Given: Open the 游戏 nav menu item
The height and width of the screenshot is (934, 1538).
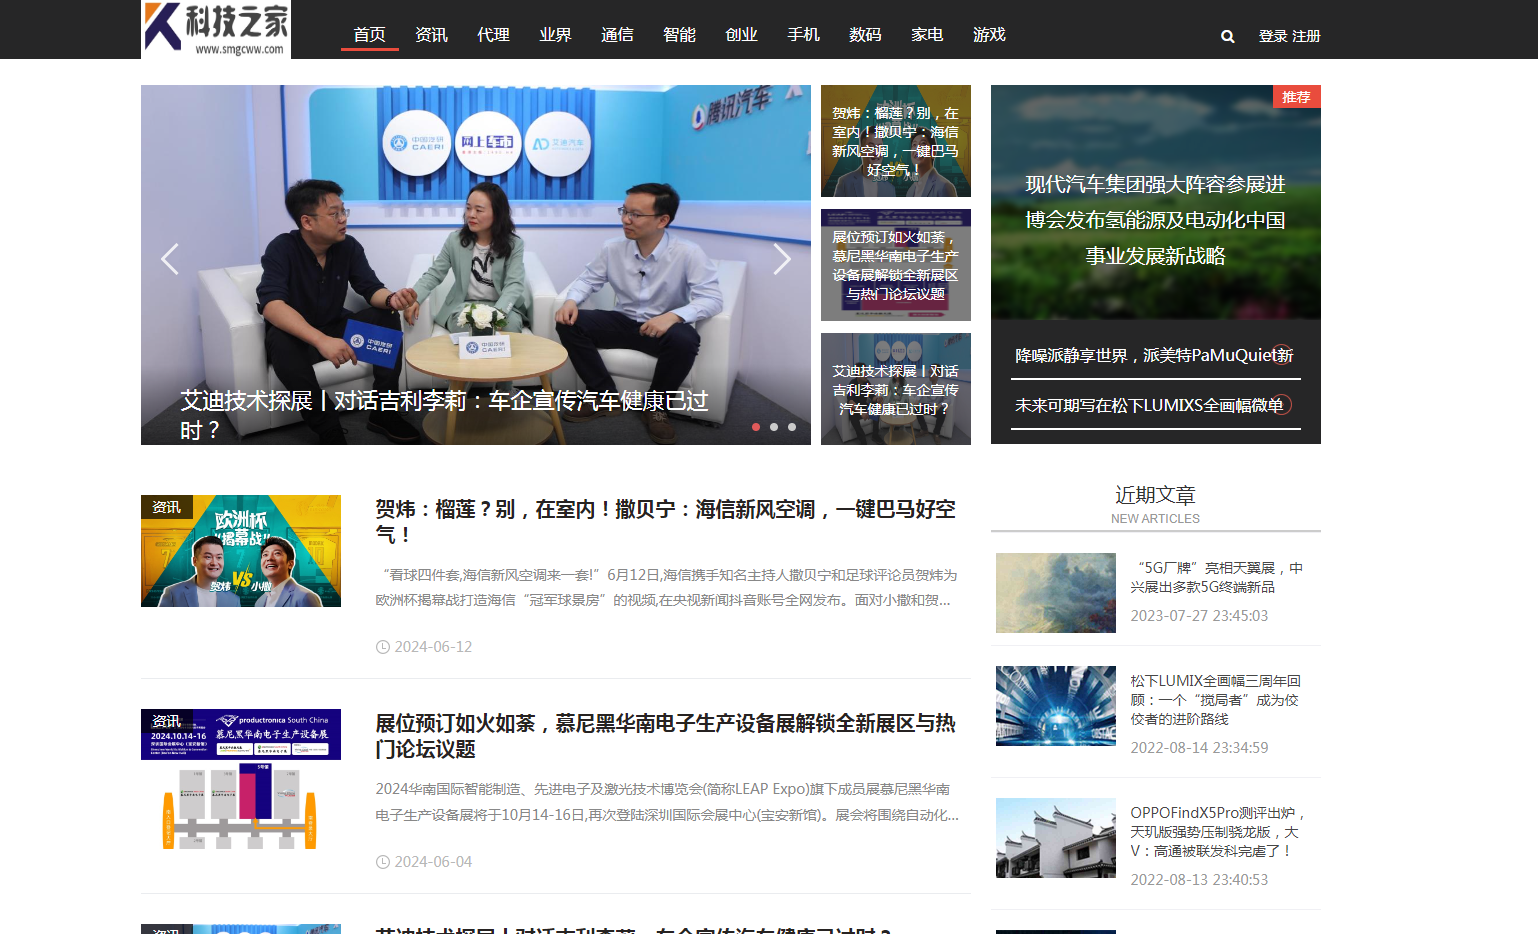Looking at the screenshot, I should pos(990,35).
